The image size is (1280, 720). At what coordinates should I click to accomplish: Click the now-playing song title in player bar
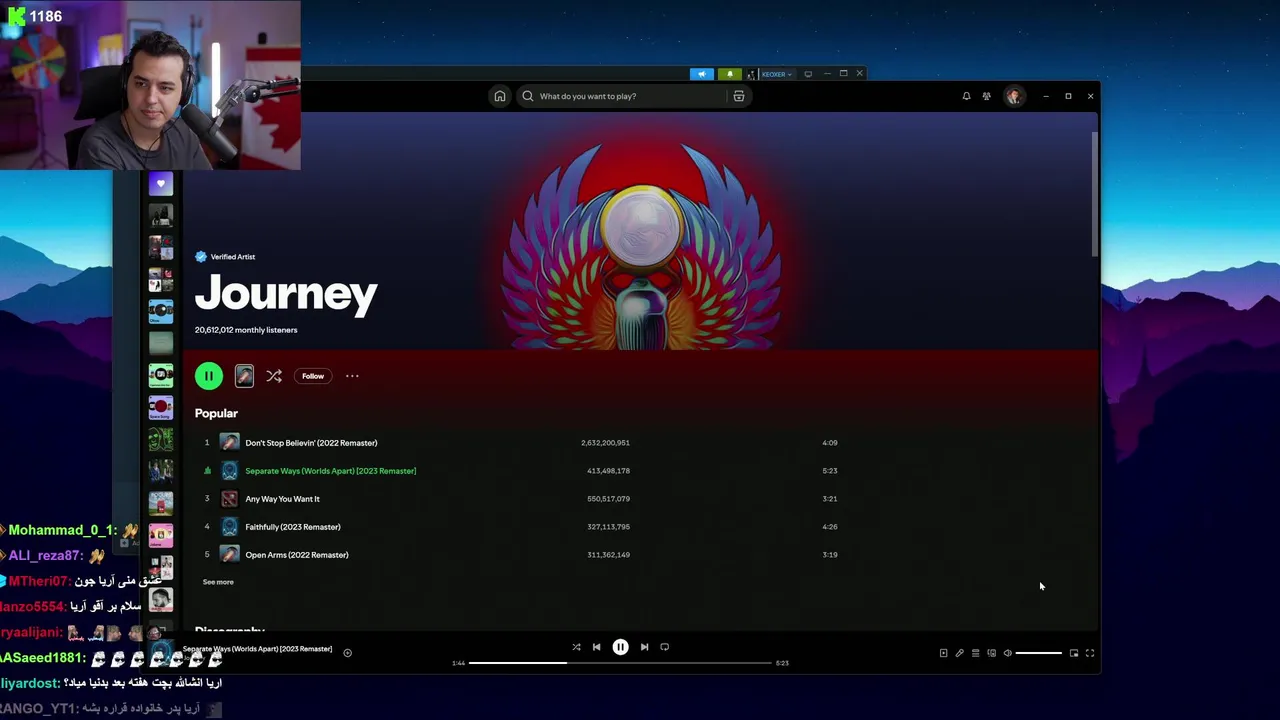click(x=257, y=649)
